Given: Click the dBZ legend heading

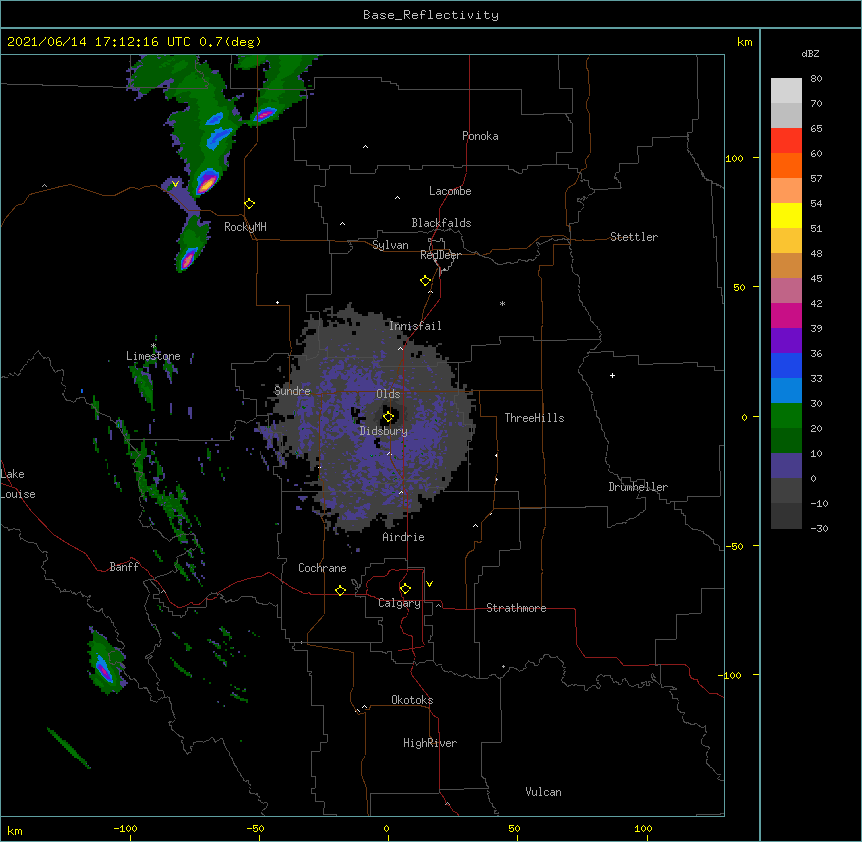Looking at the screenshot, I should tap(810, 53).
